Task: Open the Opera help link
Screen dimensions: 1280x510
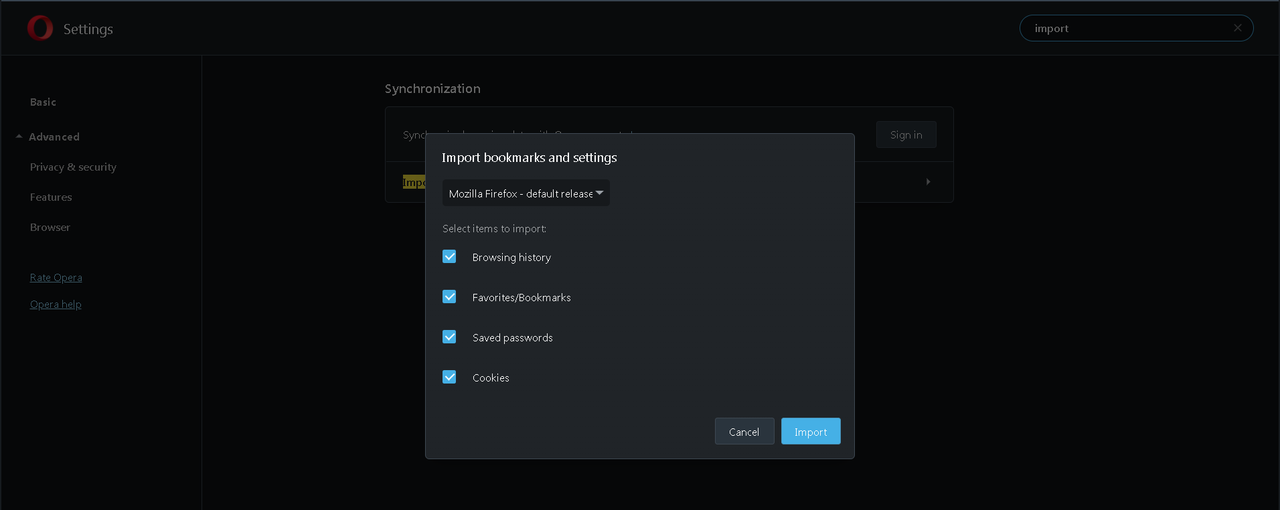Action: coord(55,304)
